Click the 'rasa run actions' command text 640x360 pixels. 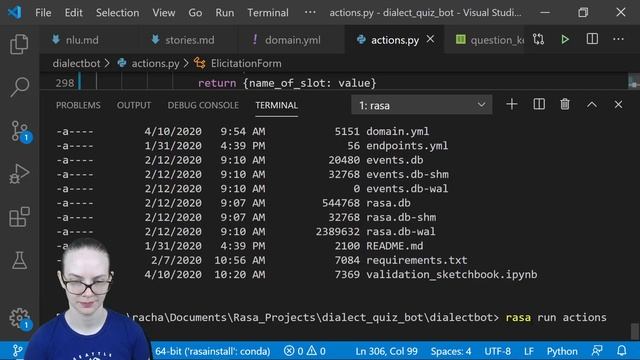pyautogui.click(x=556, y=317)
